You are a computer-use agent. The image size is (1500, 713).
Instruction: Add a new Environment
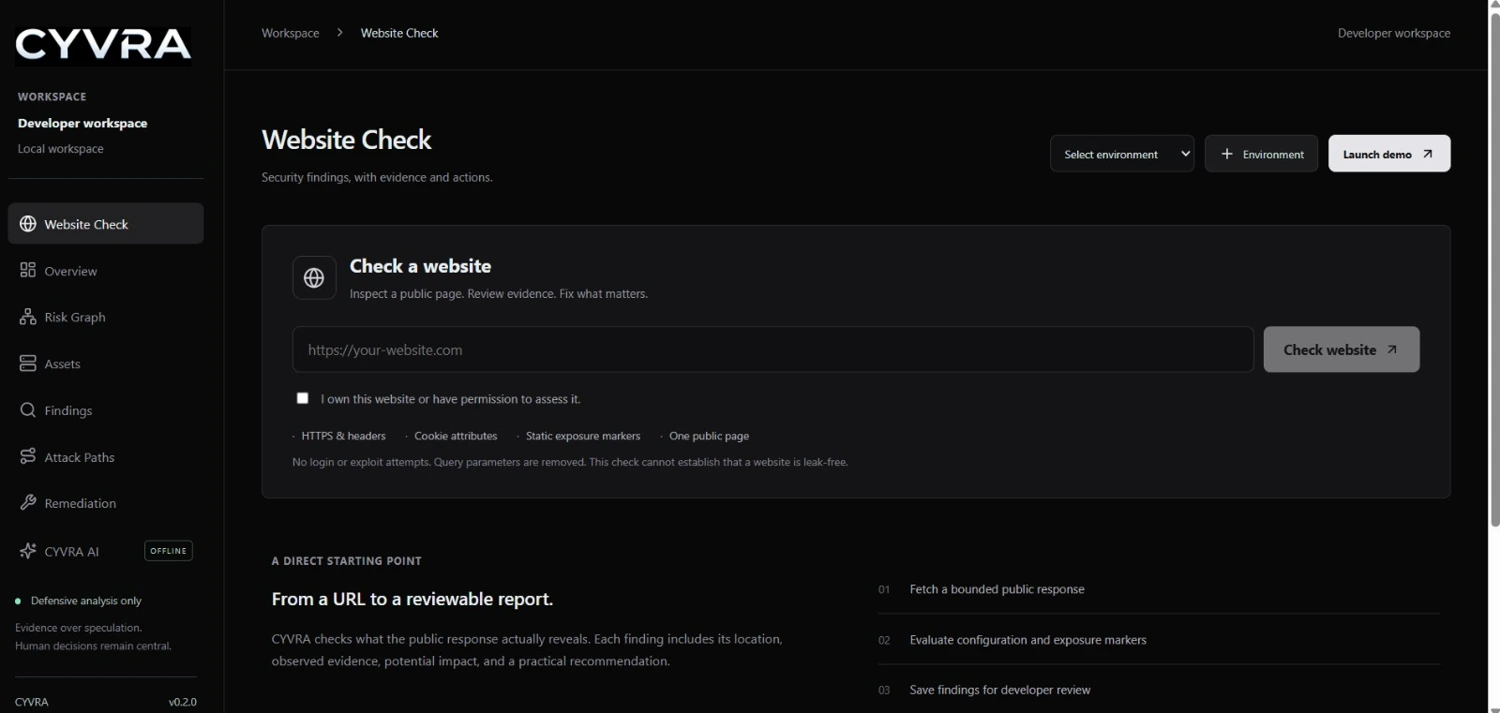click(x=1261, y=154)
